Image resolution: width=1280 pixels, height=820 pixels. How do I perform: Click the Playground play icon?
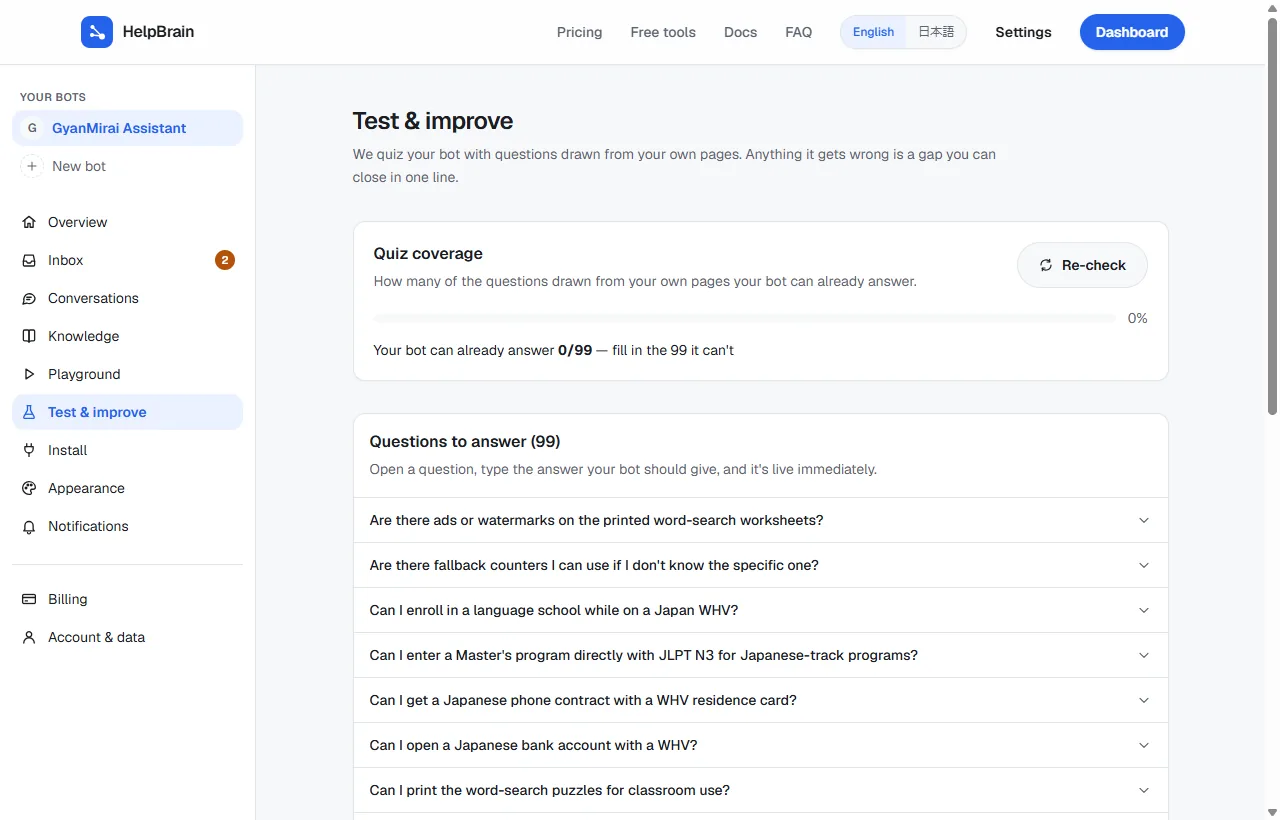coord(29,374)
